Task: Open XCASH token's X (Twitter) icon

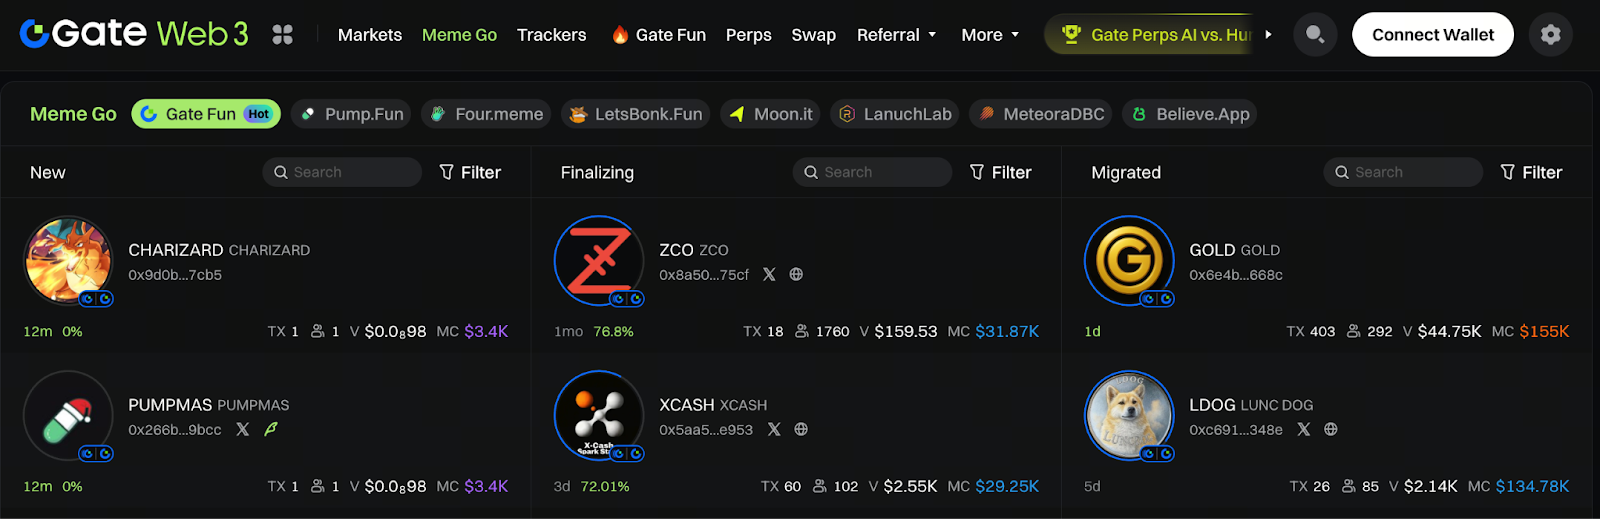Action: pos(774,429)
